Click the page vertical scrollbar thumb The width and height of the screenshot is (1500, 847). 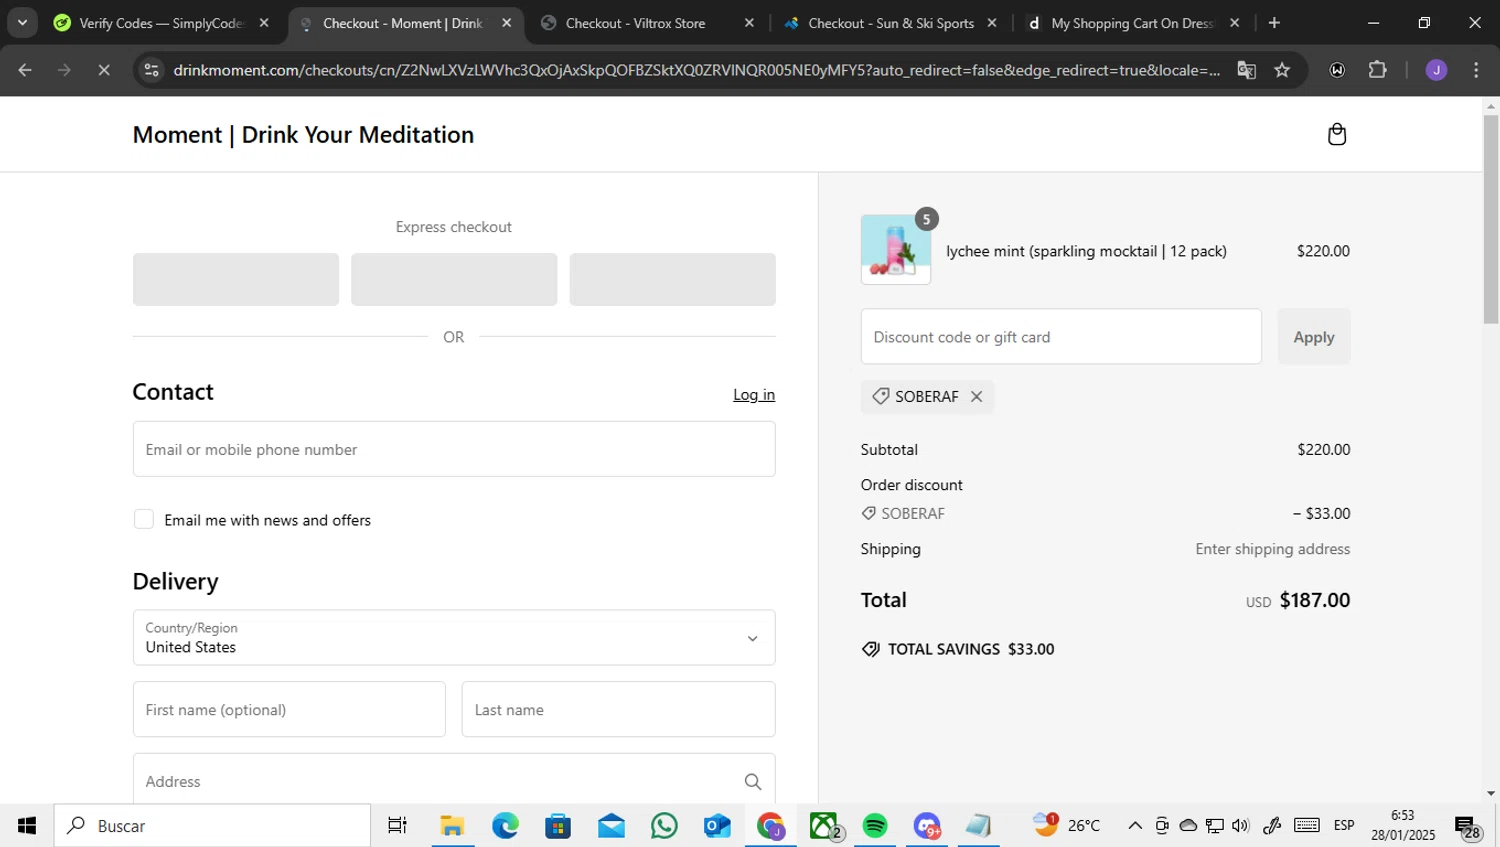1491,219
